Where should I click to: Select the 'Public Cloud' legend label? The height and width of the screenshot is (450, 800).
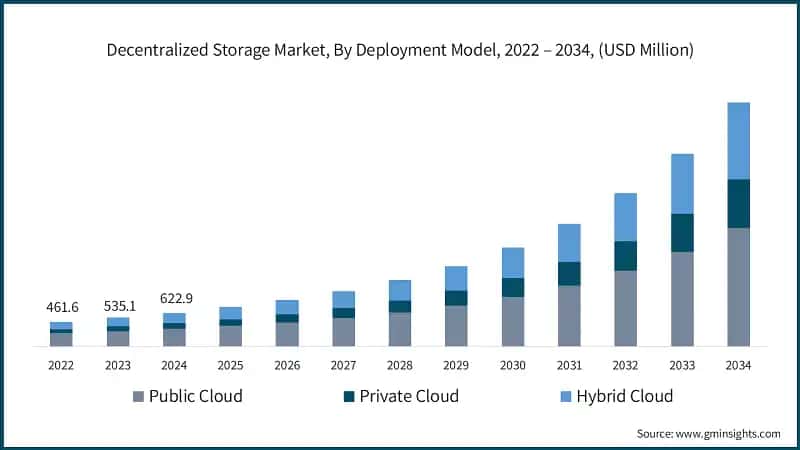[196, 396]
